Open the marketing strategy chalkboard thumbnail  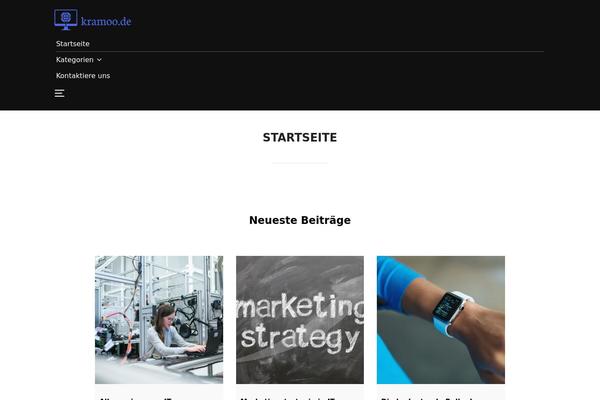(300, 320)
